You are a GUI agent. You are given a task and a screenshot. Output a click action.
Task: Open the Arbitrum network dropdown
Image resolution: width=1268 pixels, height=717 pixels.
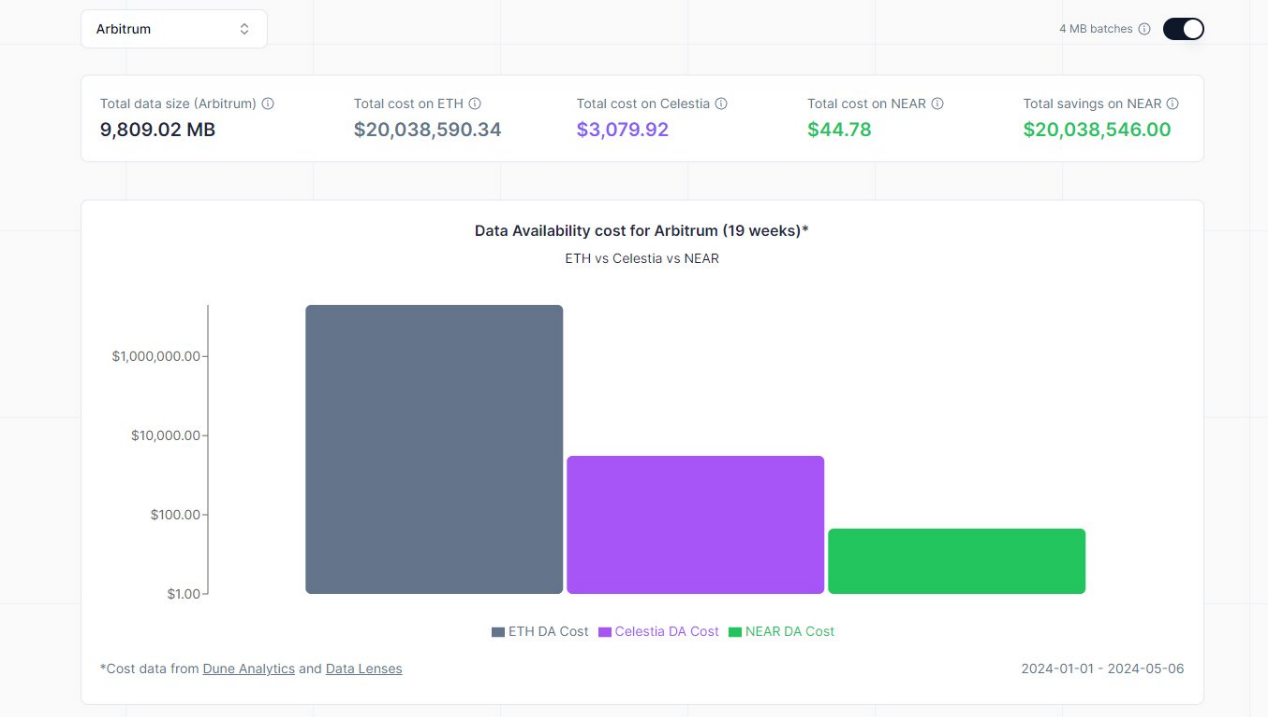coord(173,29)
